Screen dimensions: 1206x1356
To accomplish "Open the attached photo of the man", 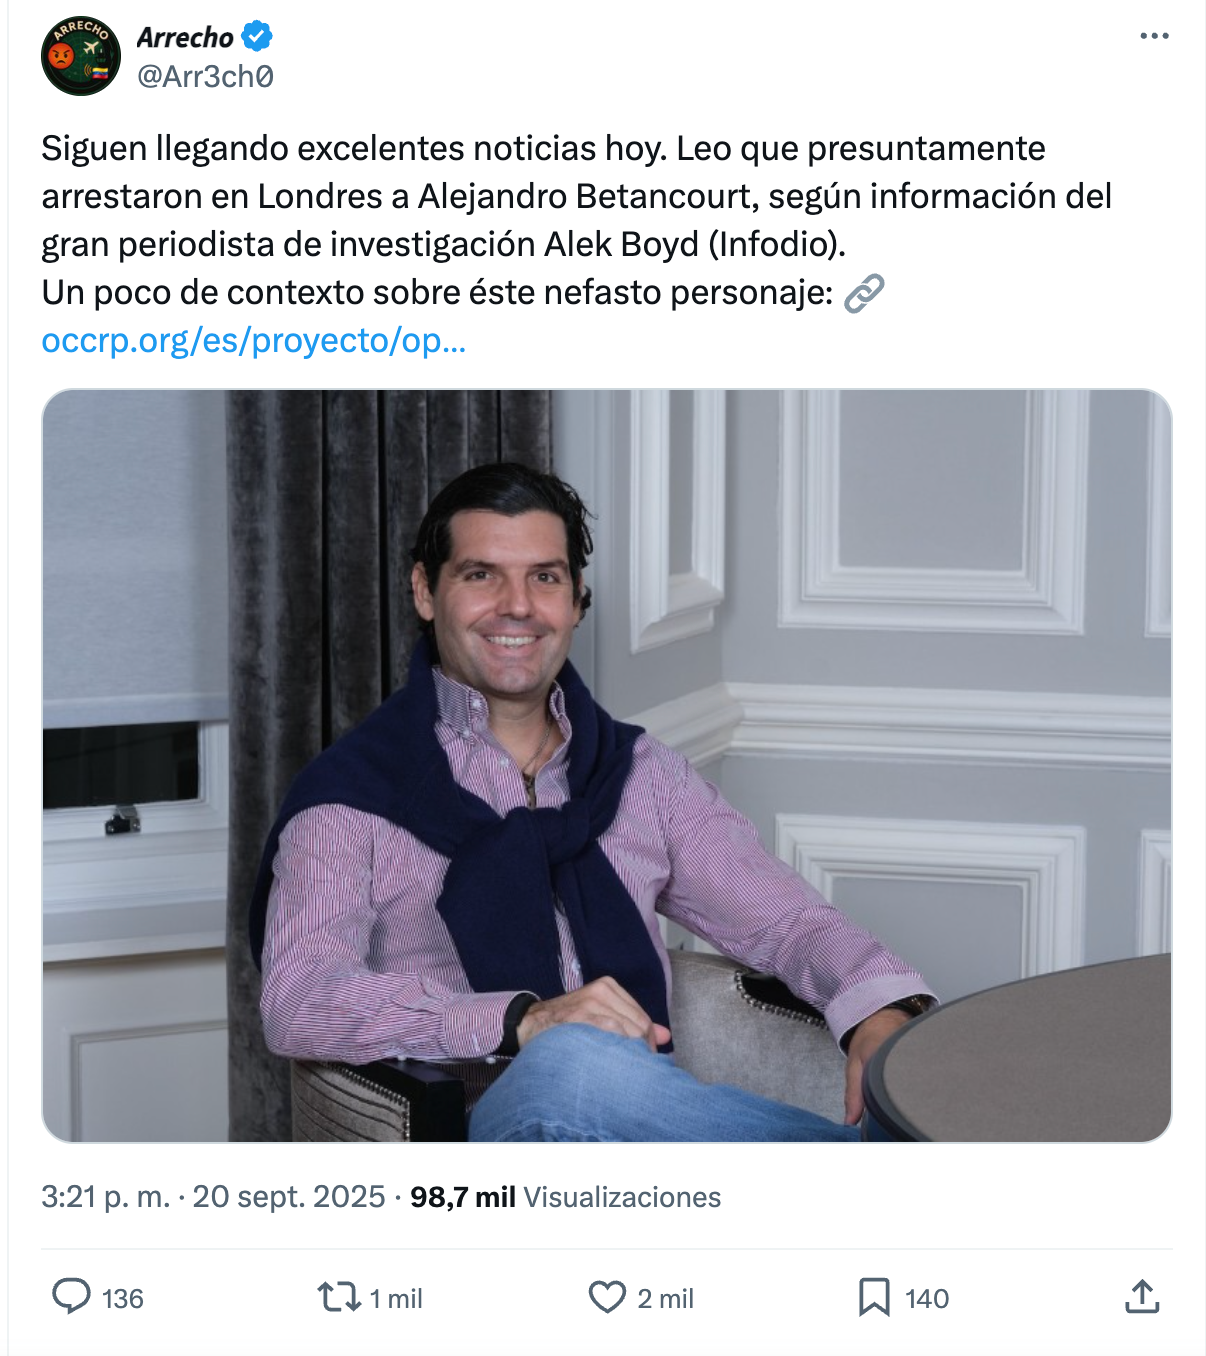I will [x=607, y=766].
